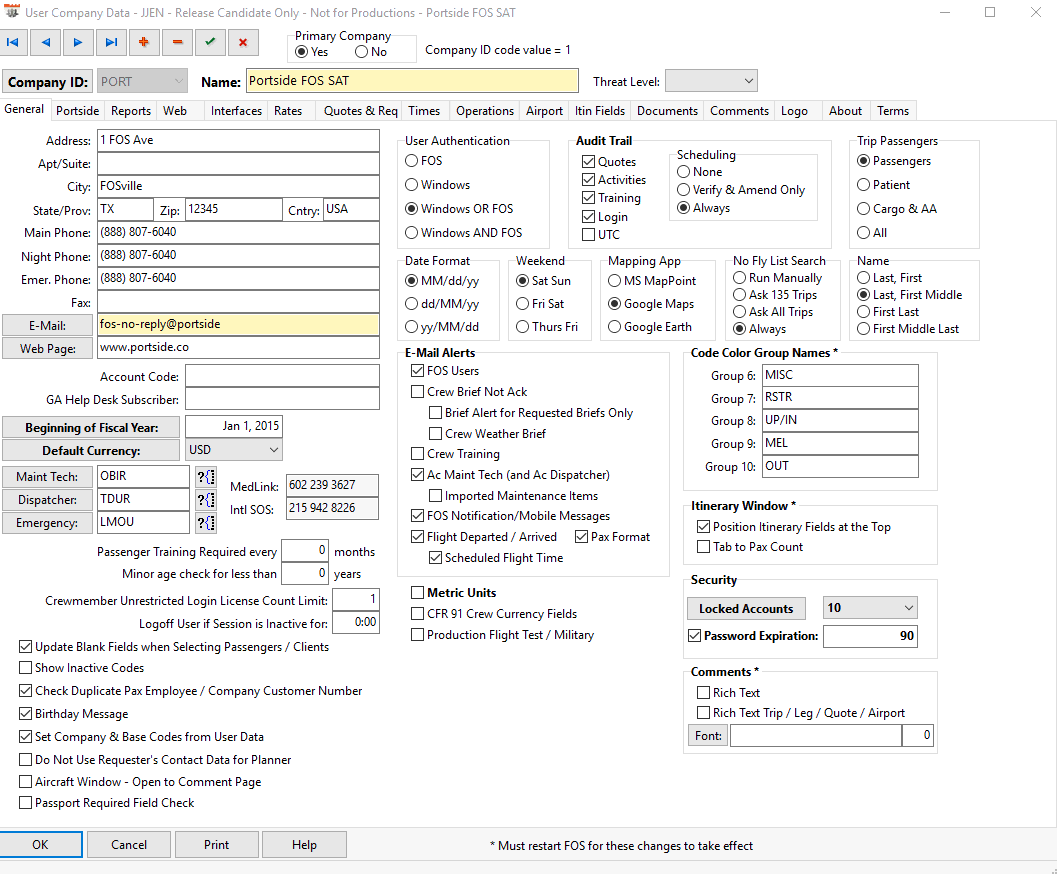Image resolution: width=1057 pixels, height=874 pixels.
Task: Open the Locked Accounts count dropdown
Action: (x=869, y=608)
